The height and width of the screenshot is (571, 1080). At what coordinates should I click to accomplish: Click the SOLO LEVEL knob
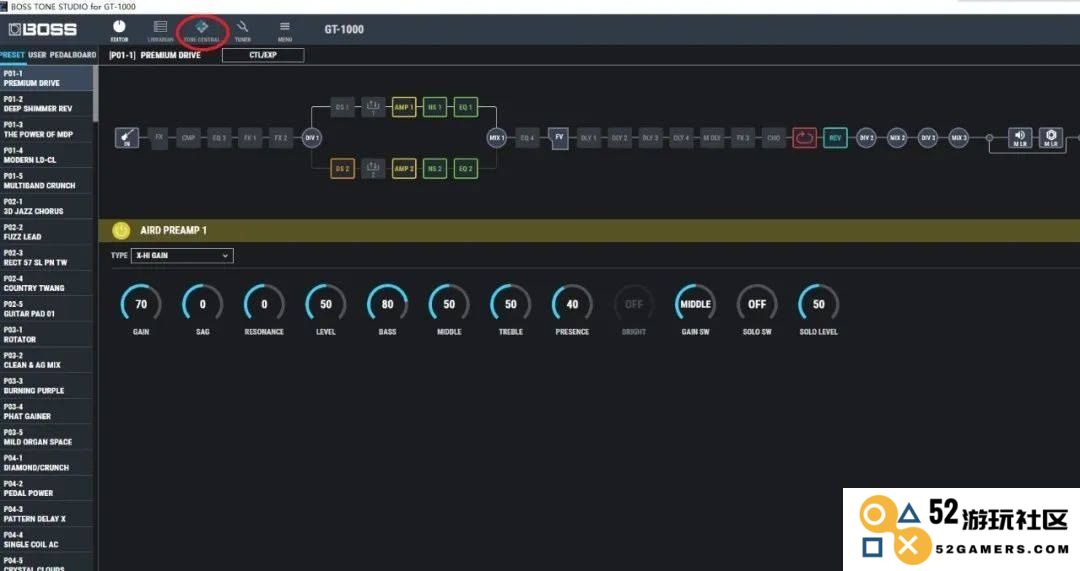(818, 304)
